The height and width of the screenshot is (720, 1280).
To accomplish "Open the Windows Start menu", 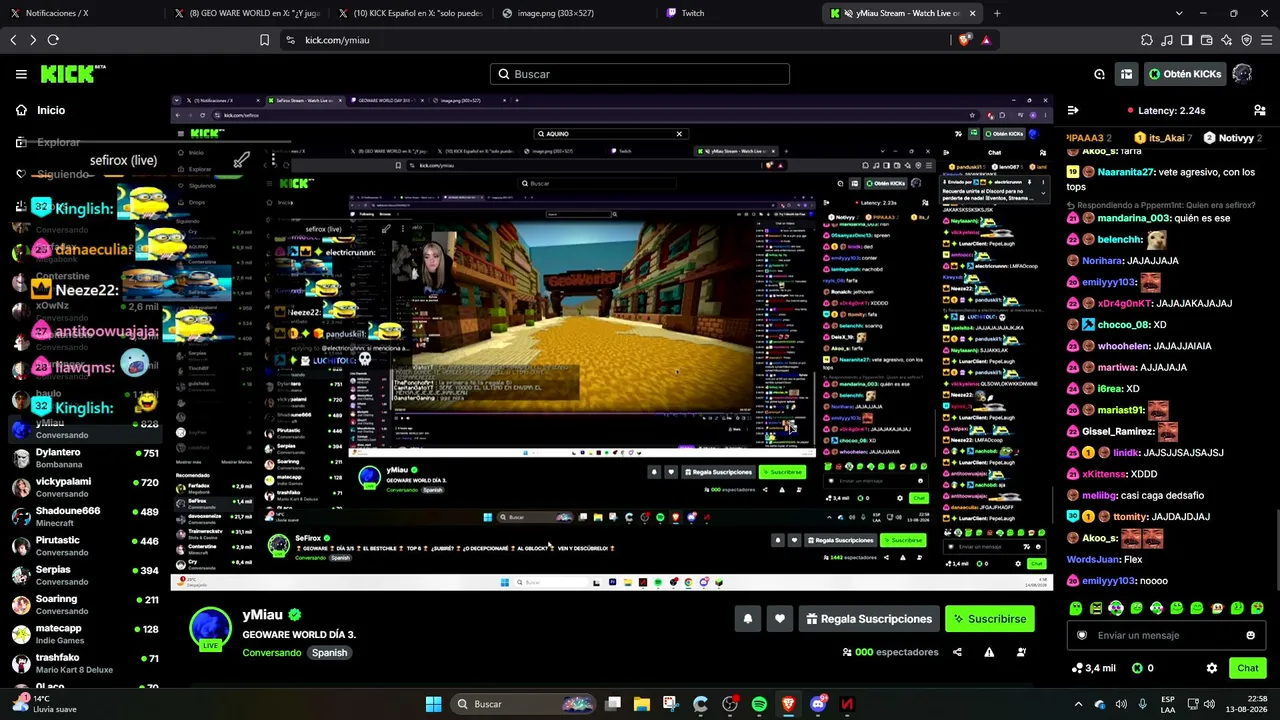I will point(433,704).
